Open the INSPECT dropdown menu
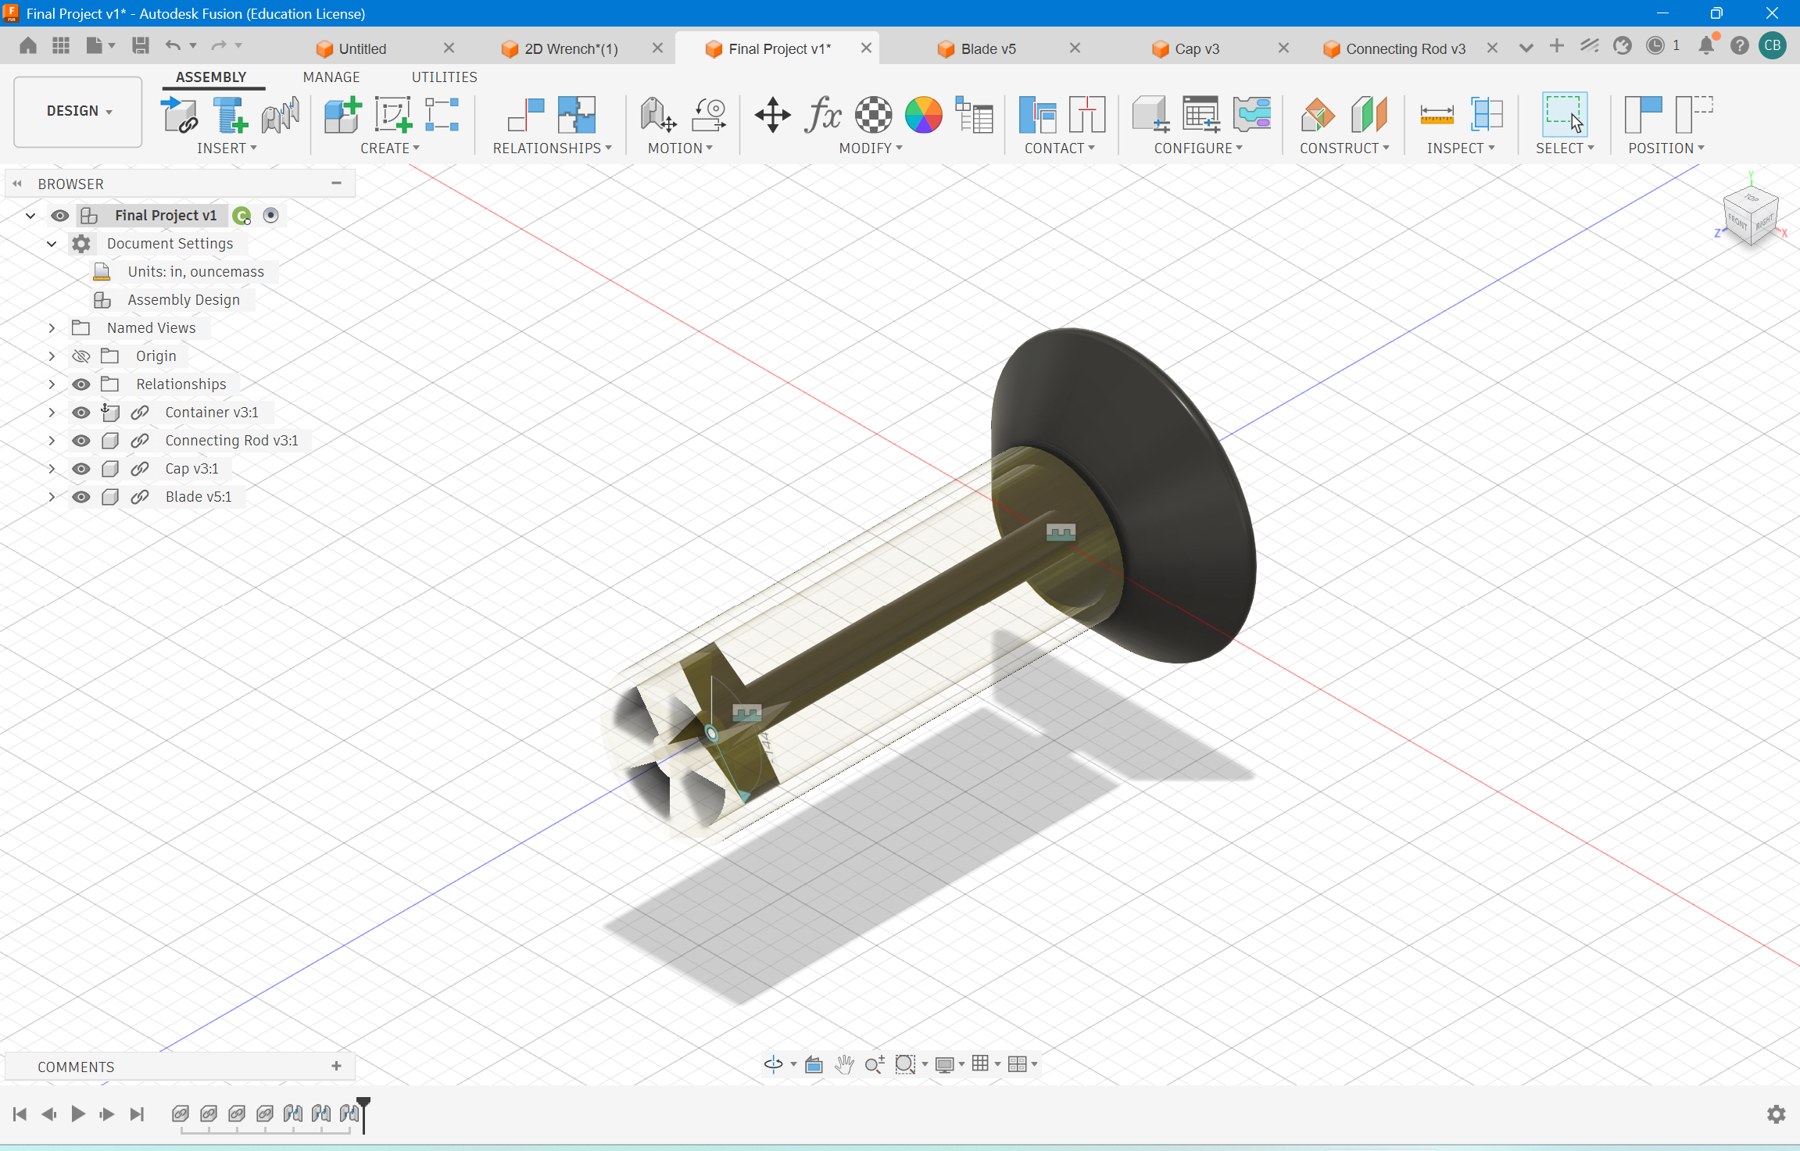The image size is (1800, 1151). coord(1461,148)
